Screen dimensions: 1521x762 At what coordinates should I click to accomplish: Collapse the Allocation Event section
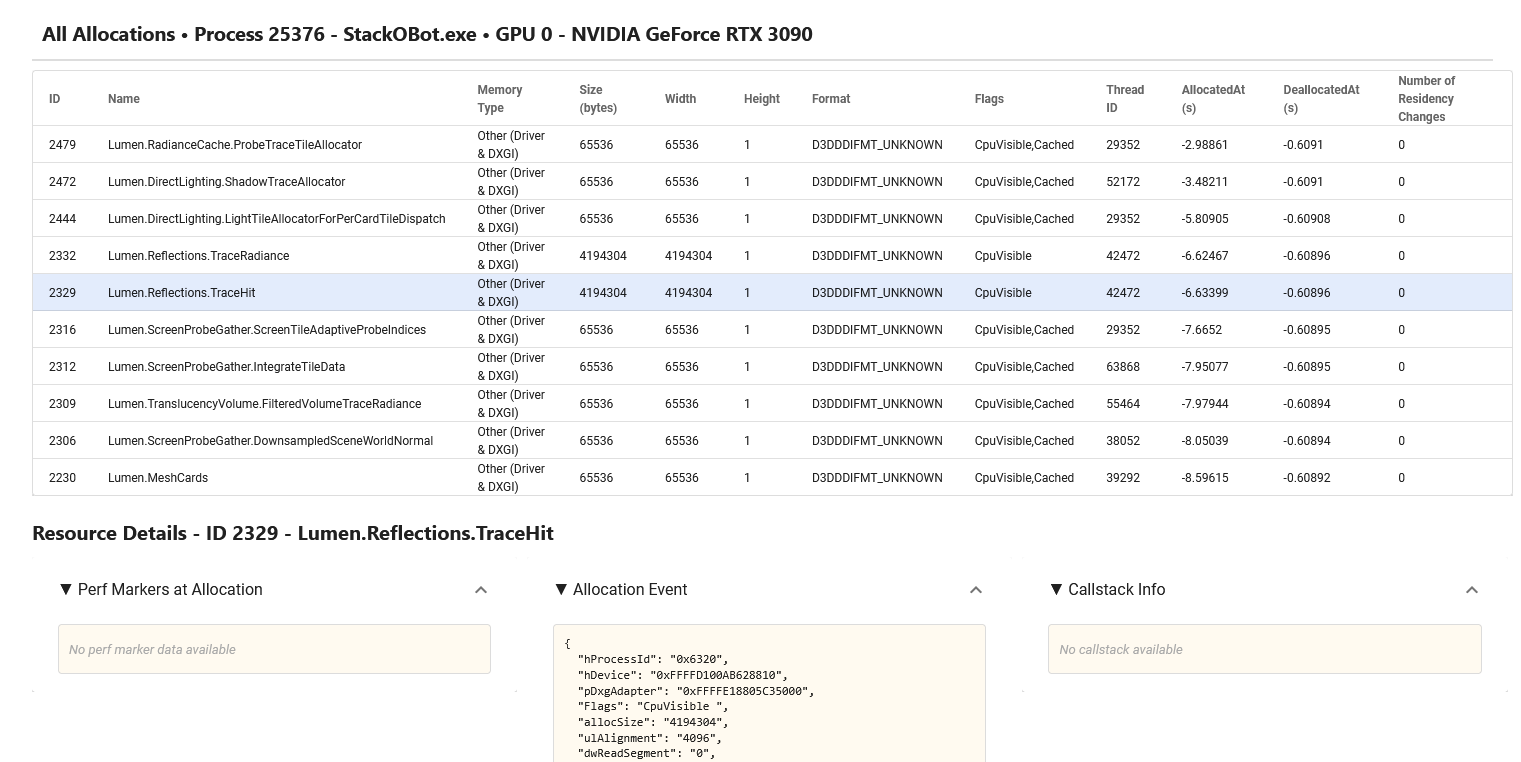pos(976,590)
